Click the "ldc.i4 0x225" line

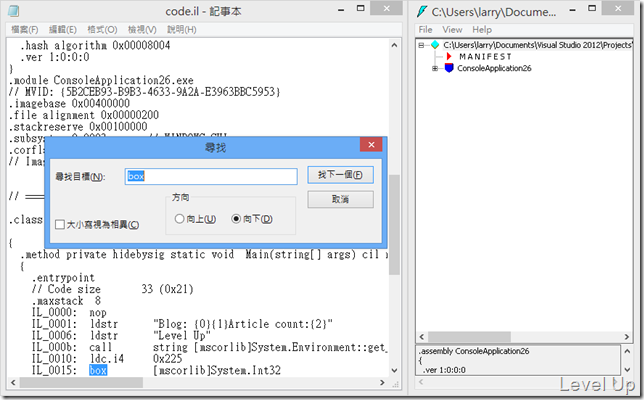pyautogui.click(x=107, y=359)
